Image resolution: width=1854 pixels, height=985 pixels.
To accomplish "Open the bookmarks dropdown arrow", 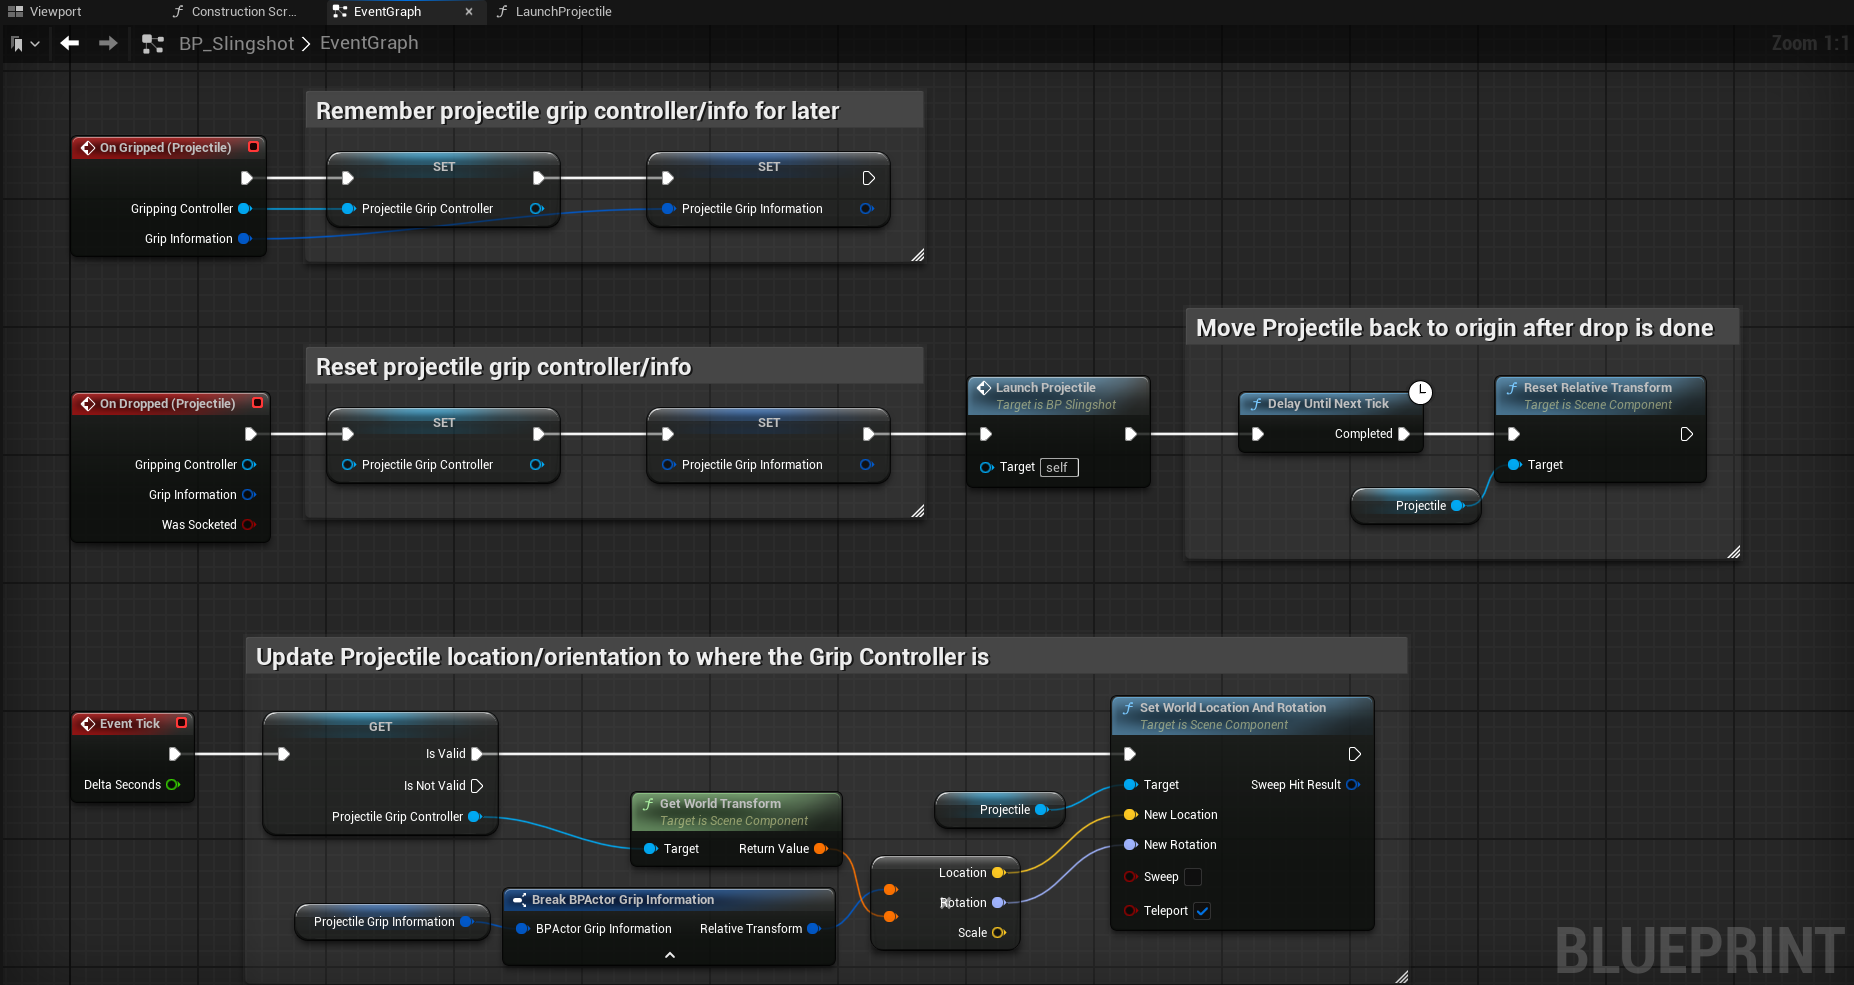I will [x=35, y=44].
